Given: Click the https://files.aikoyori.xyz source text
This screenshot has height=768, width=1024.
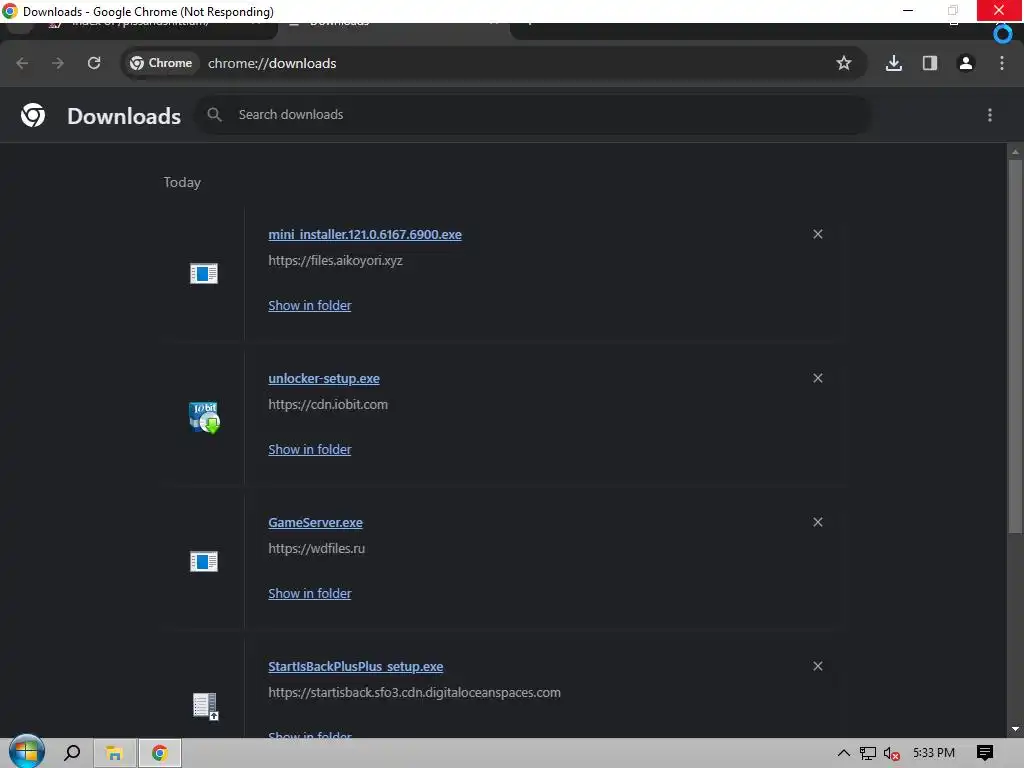Looking at the screenshot, I should (336, 261).
